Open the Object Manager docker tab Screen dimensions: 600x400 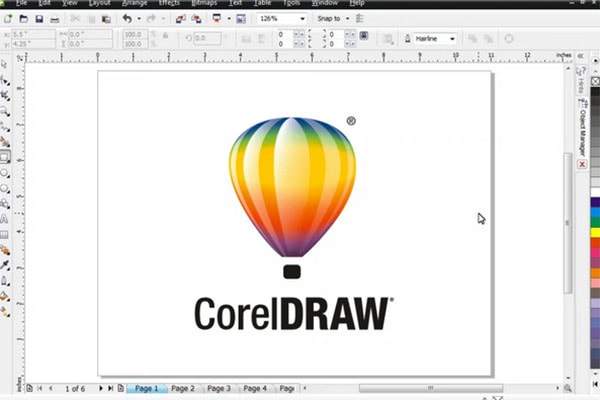click(x=582, y=128)
